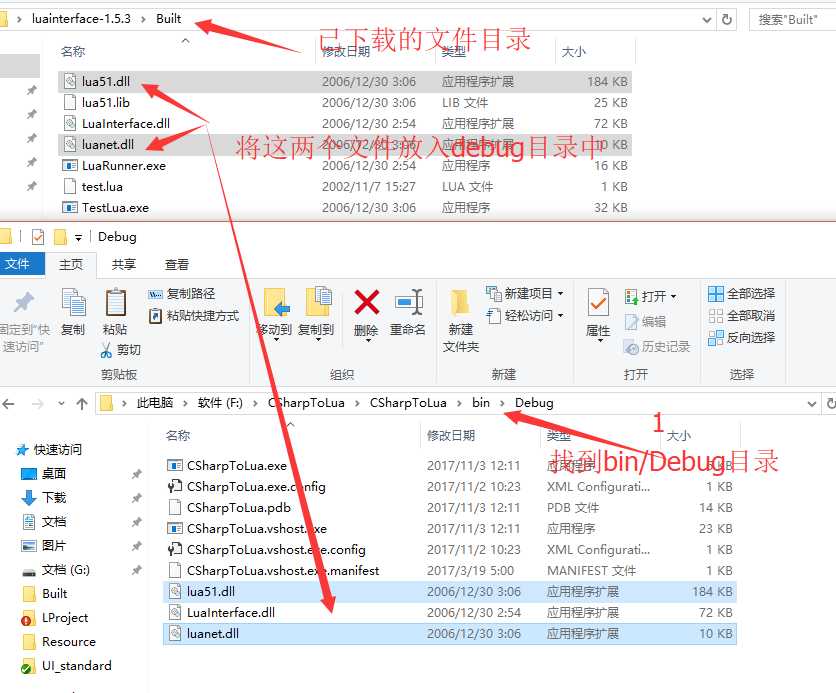
Task: Switch to the Home tab
Action: 71,264
